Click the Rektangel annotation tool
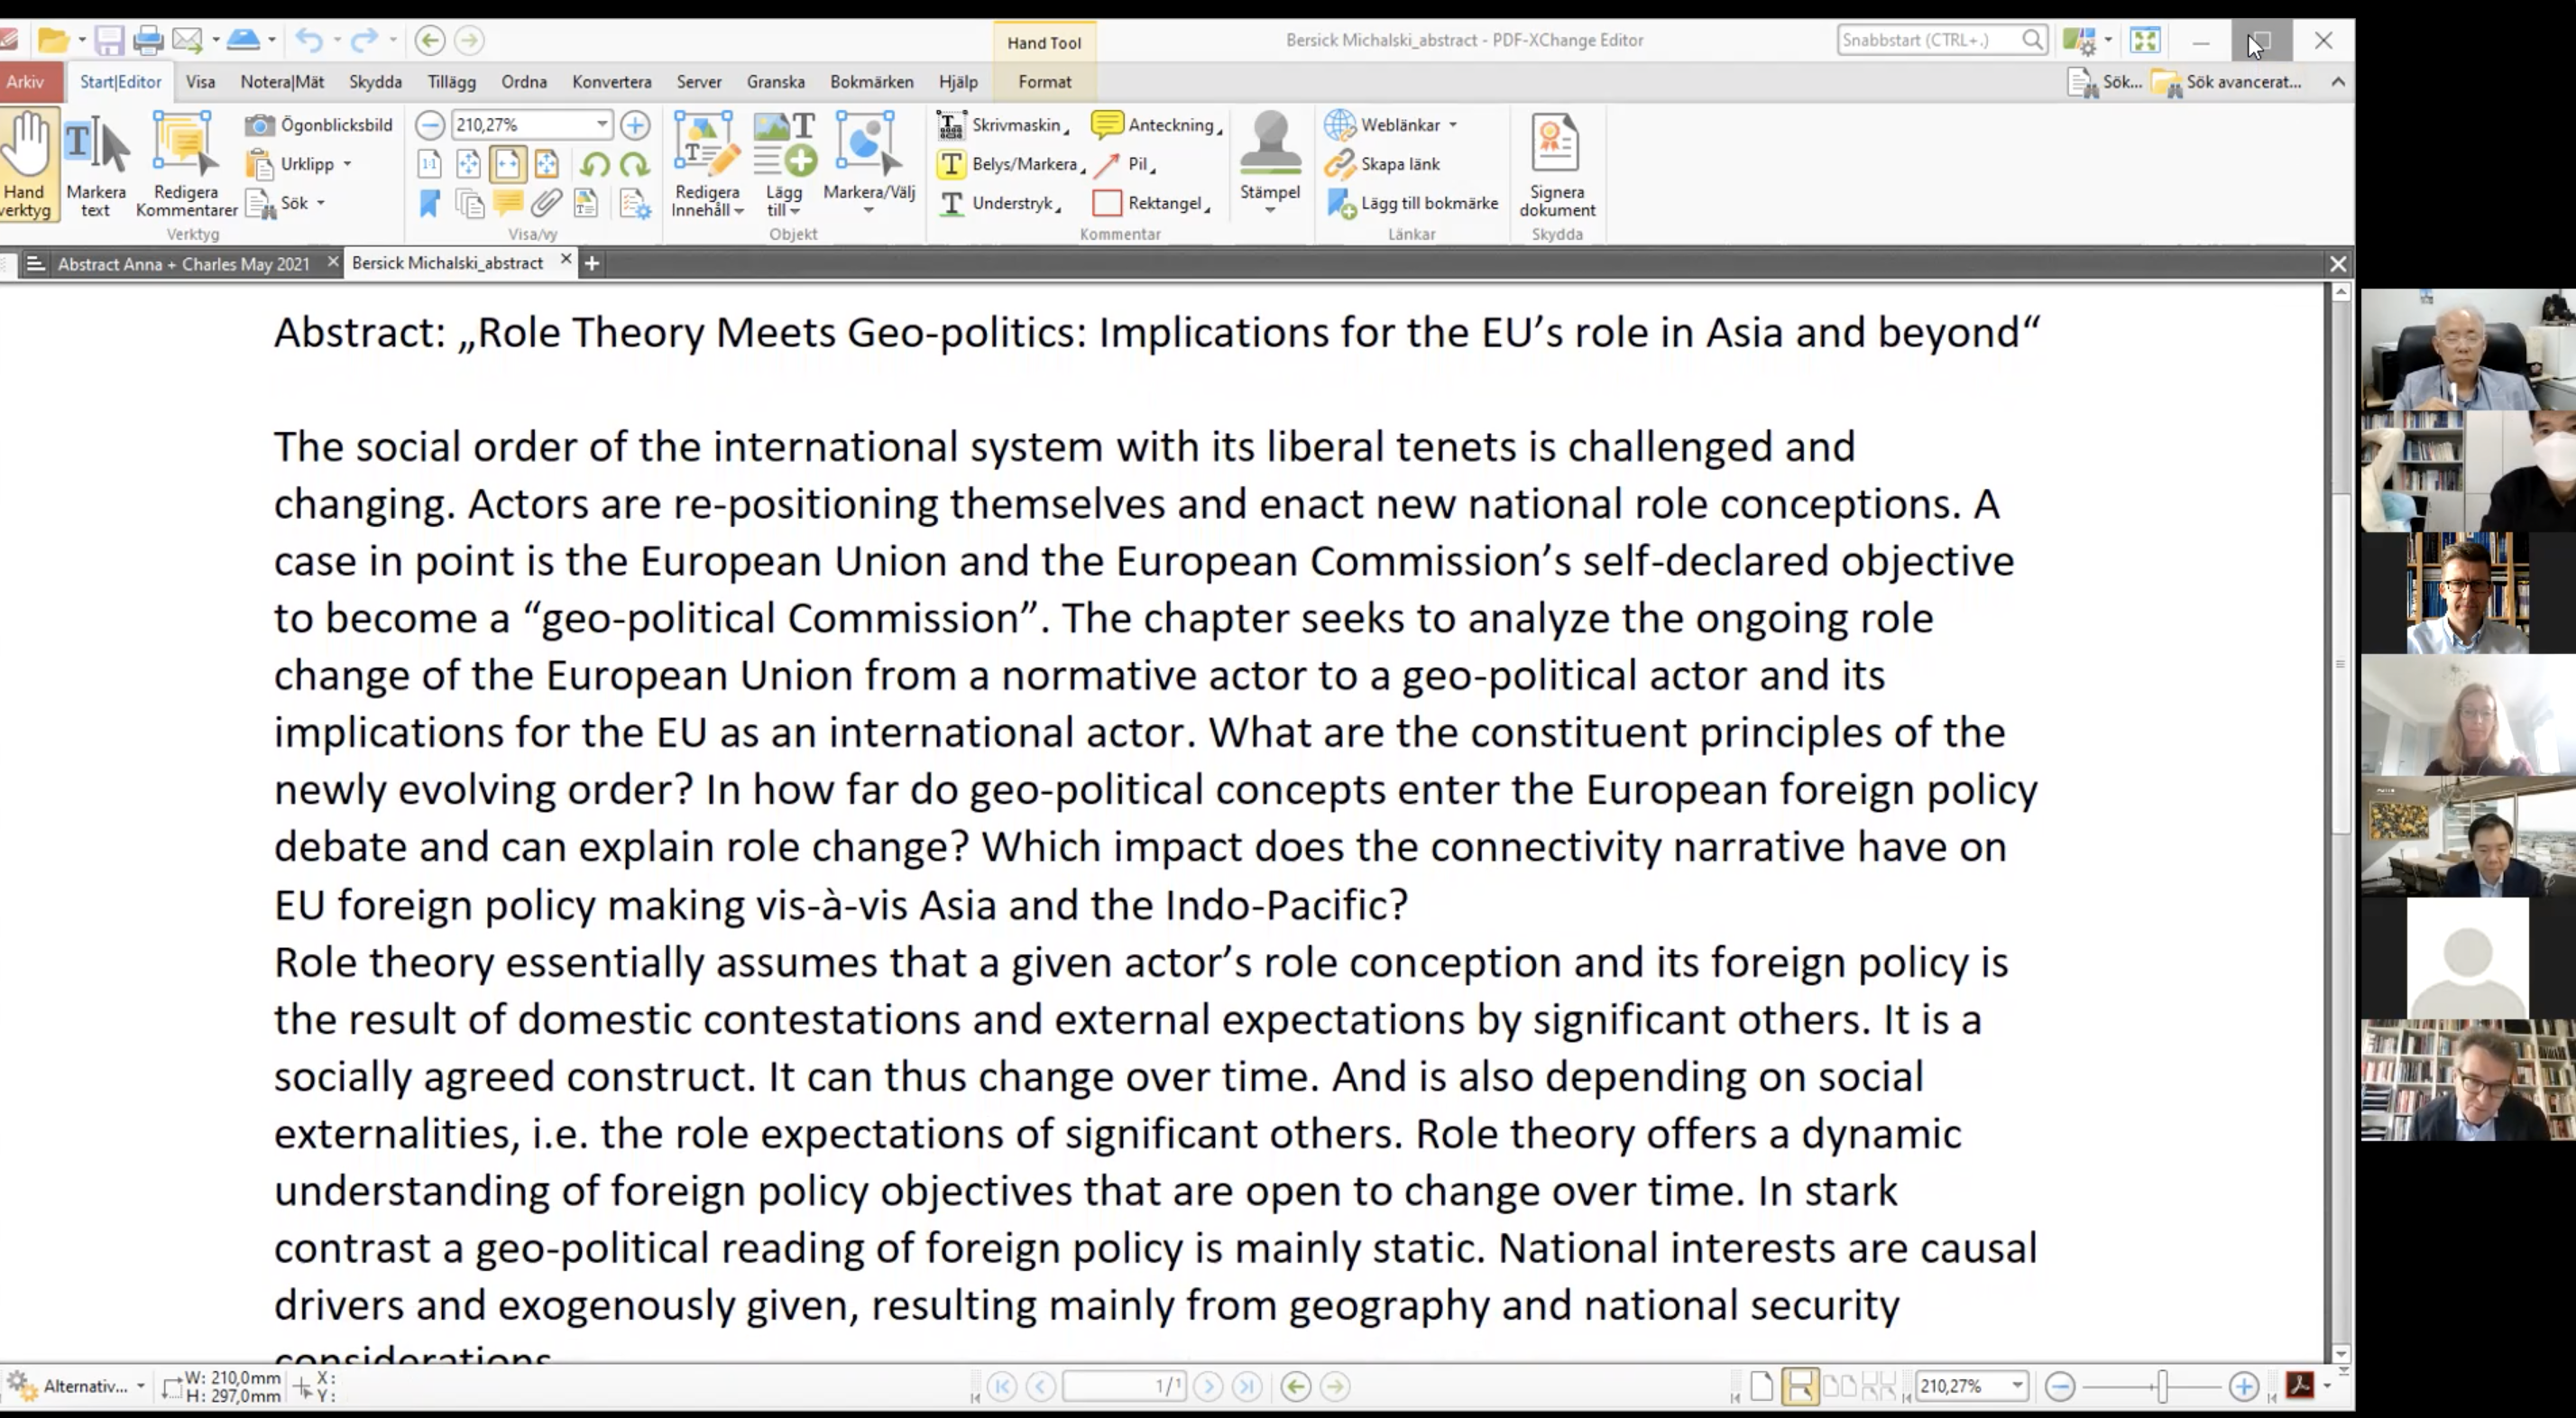Image resolution: width=2576 pixels, height=1418 pixels. click(x=1151, y=203)
